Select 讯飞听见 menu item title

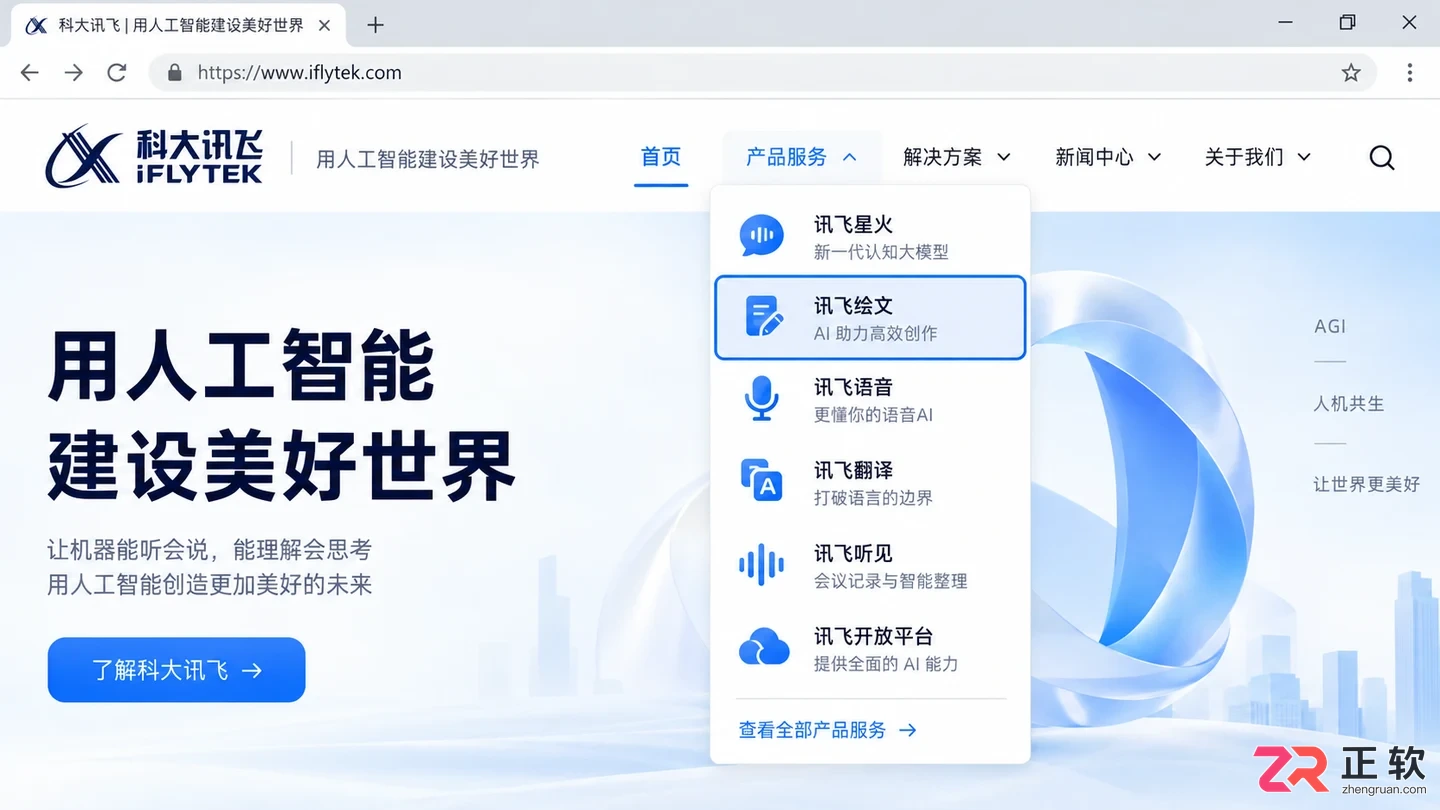coord(853,553)
